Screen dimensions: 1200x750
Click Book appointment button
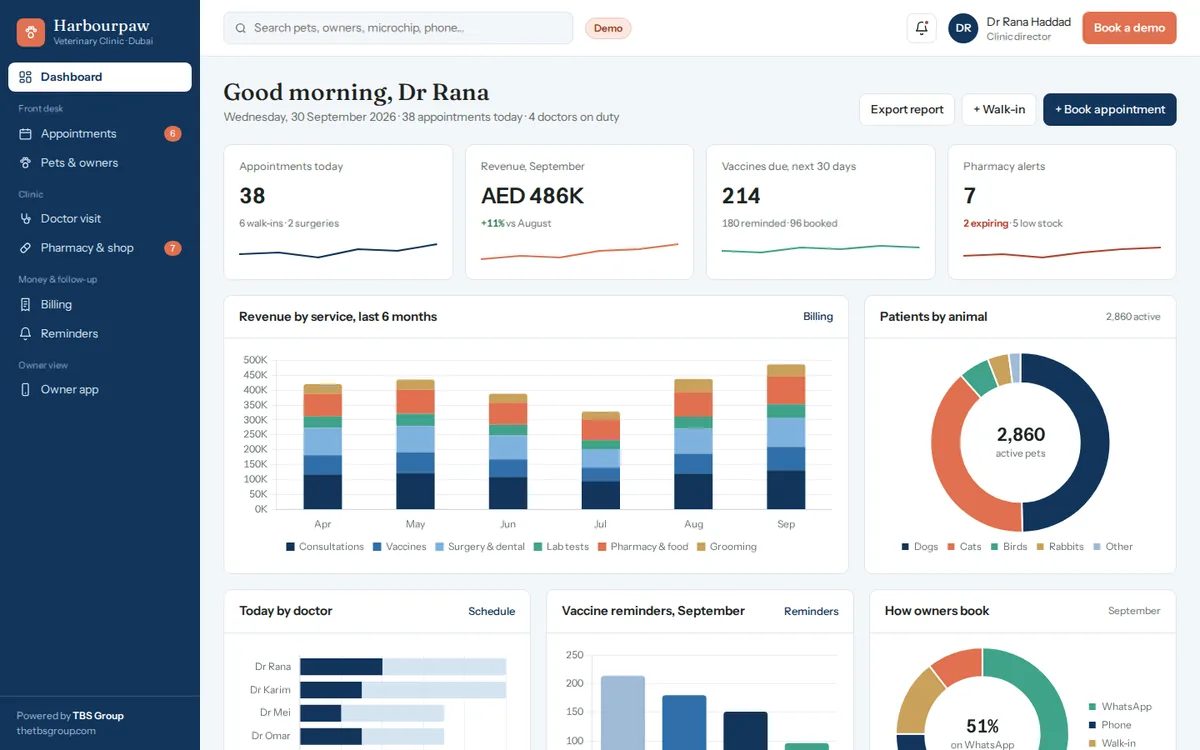[1110, 110]
